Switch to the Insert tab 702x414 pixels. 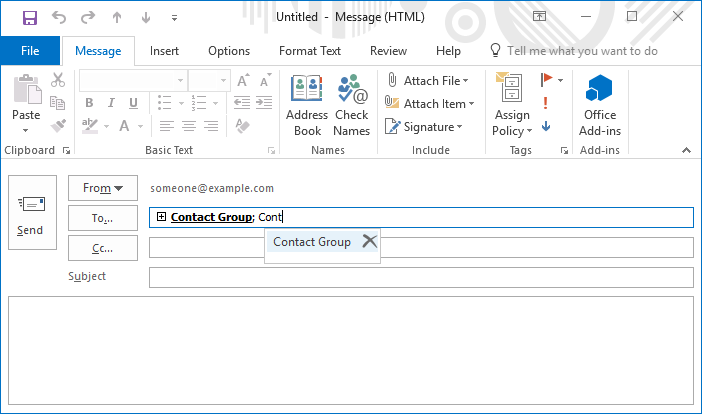click(x=165, y=51)
